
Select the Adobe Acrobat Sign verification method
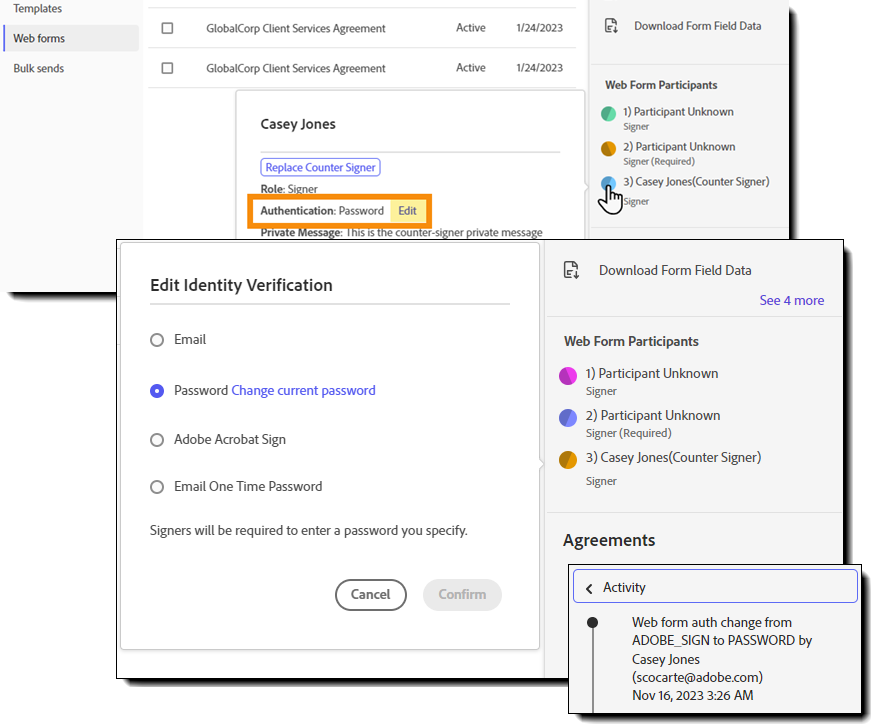click(156, 439)
